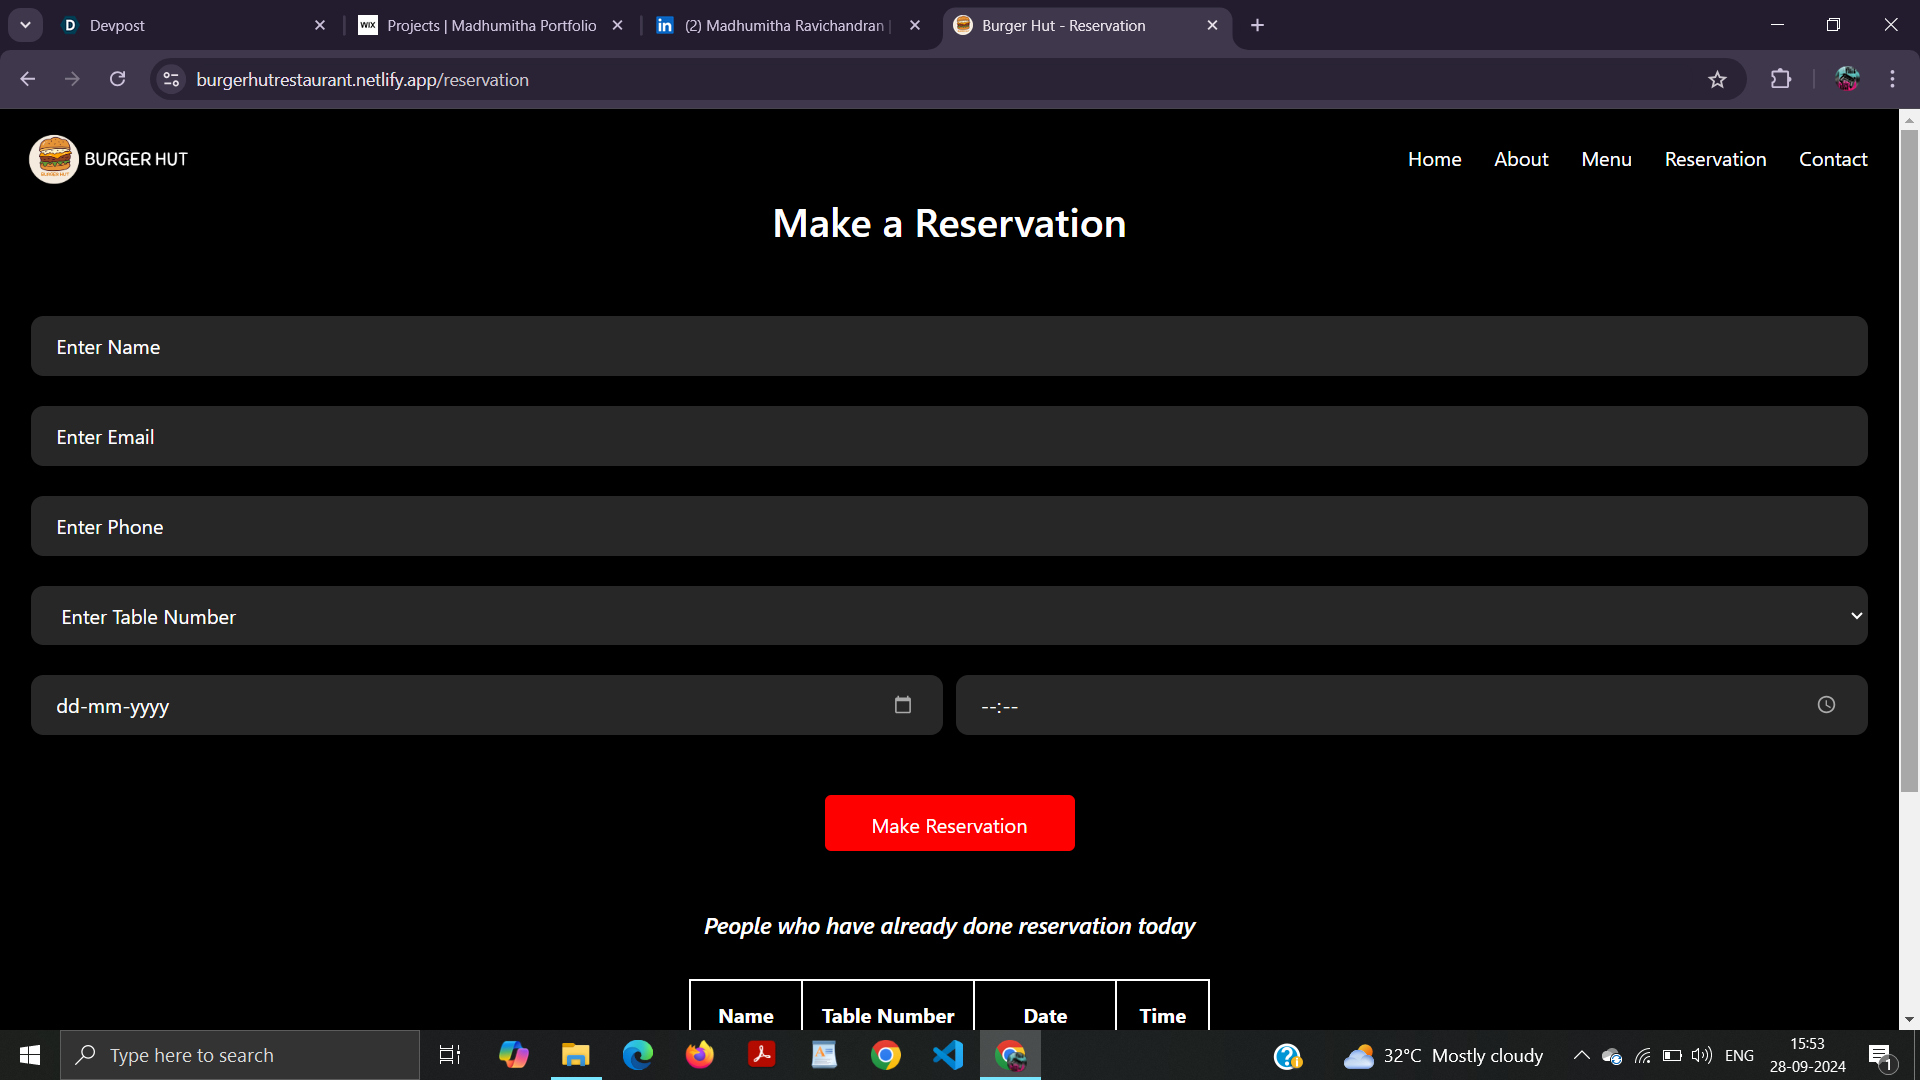Show hidden system tray icons

[x=1581, y=1055]
